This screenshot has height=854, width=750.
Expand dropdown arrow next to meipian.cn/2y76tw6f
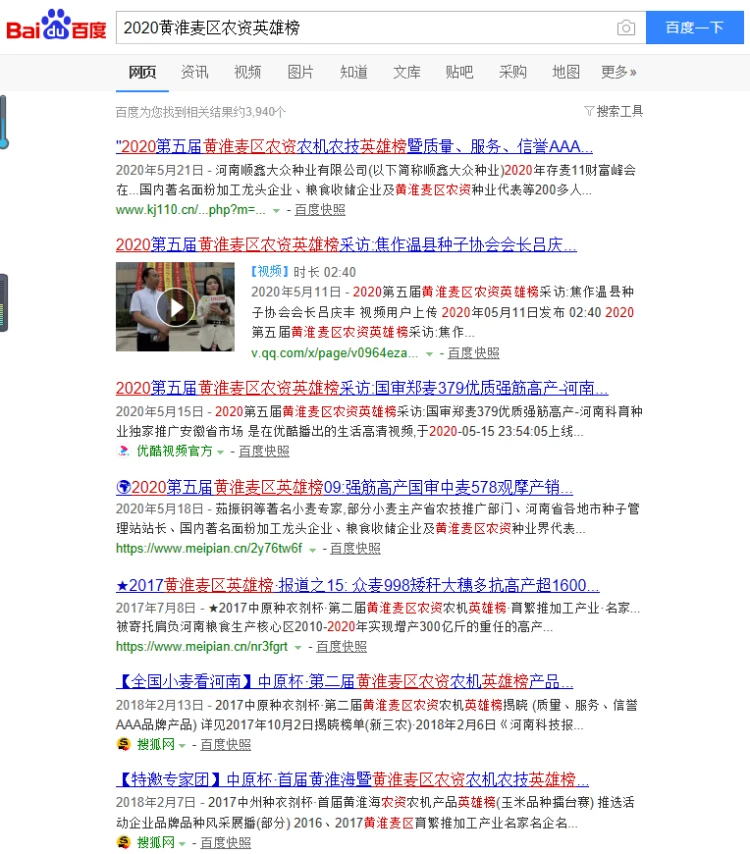(x=313, y=550)
